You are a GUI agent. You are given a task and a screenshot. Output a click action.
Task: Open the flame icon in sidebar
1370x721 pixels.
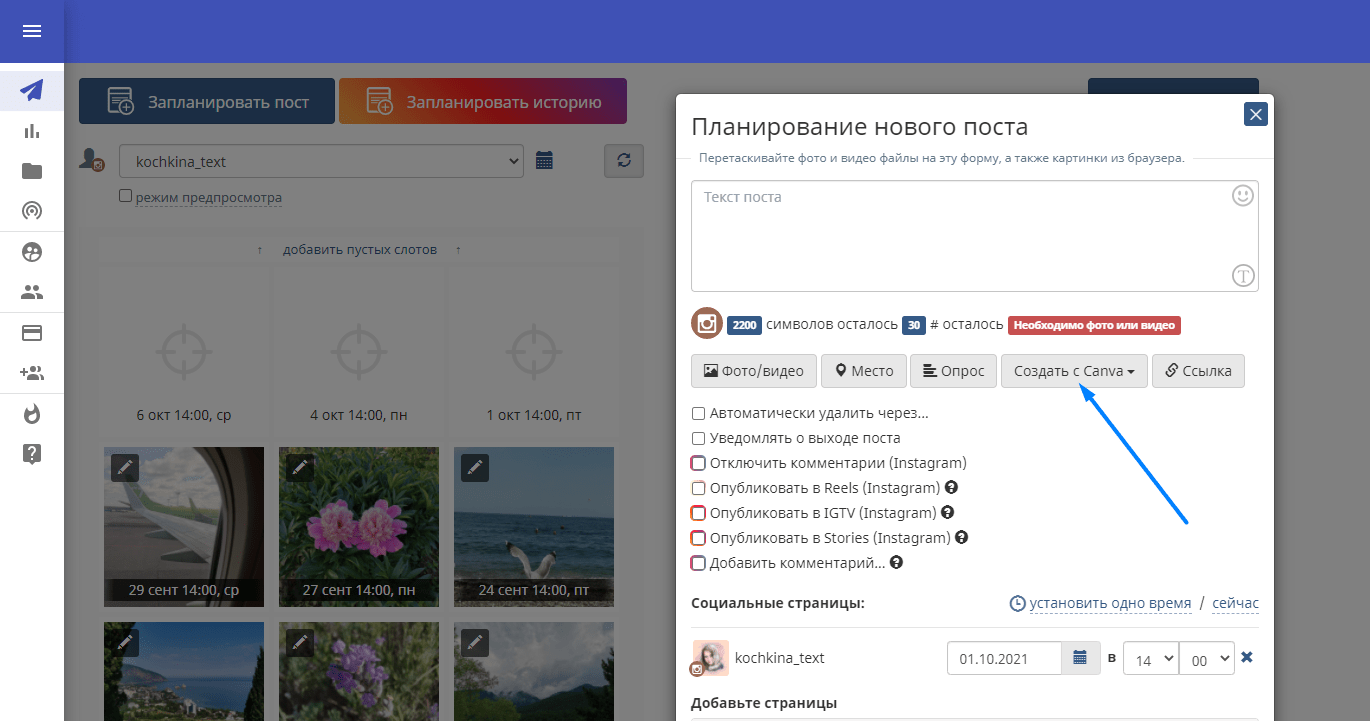pyautogui.click(x=32, y=414)
